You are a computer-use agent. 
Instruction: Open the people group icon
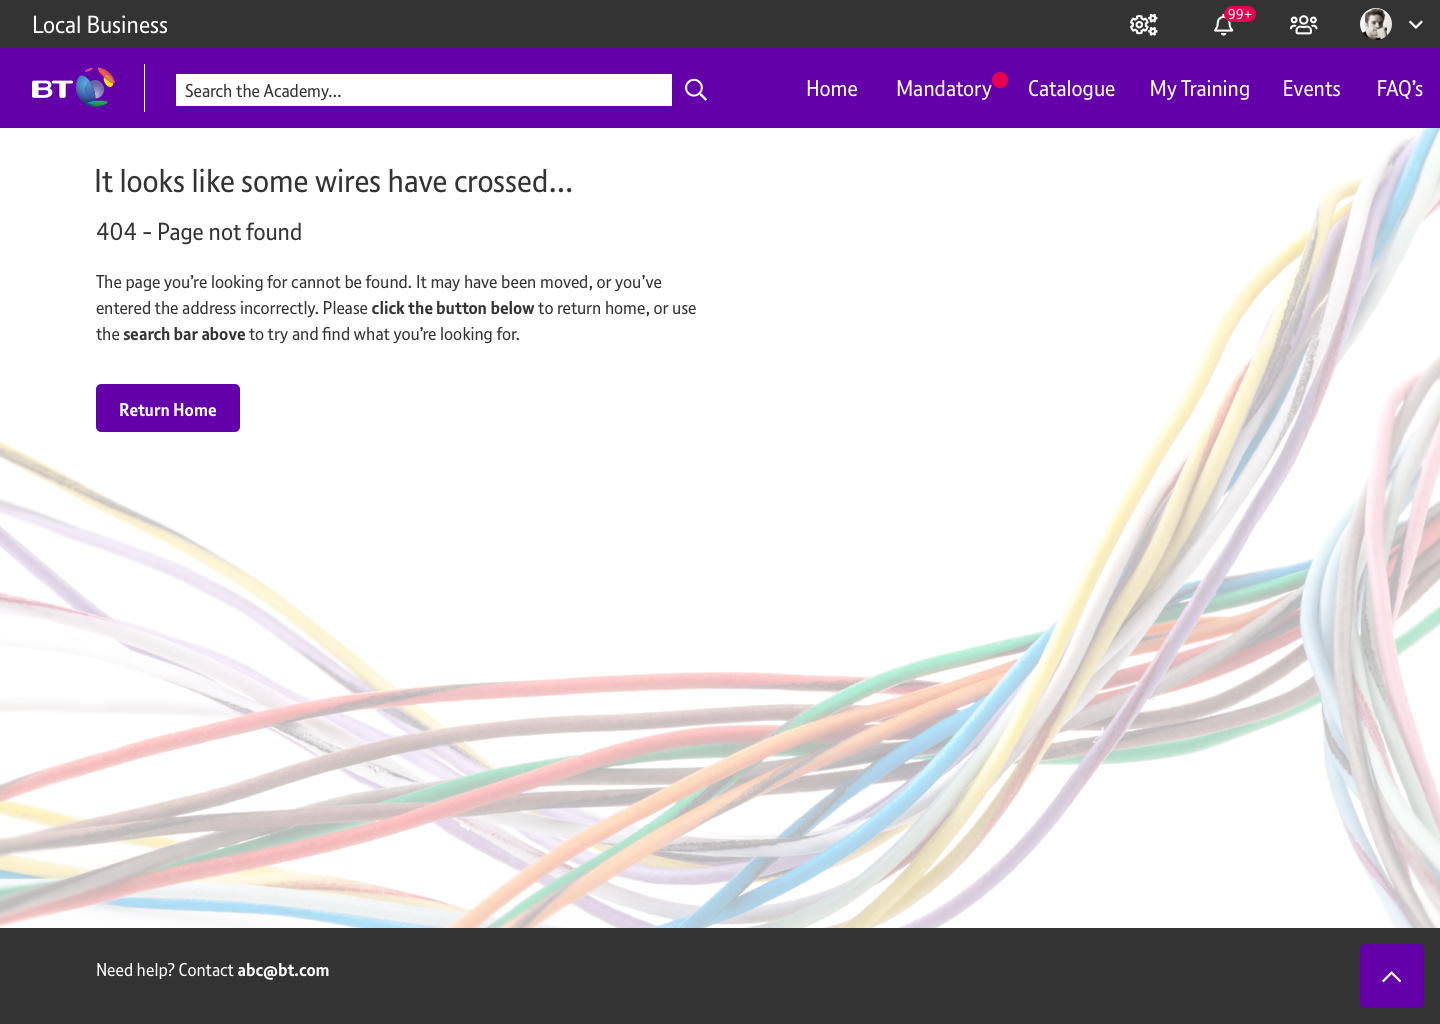(1303, 25)
